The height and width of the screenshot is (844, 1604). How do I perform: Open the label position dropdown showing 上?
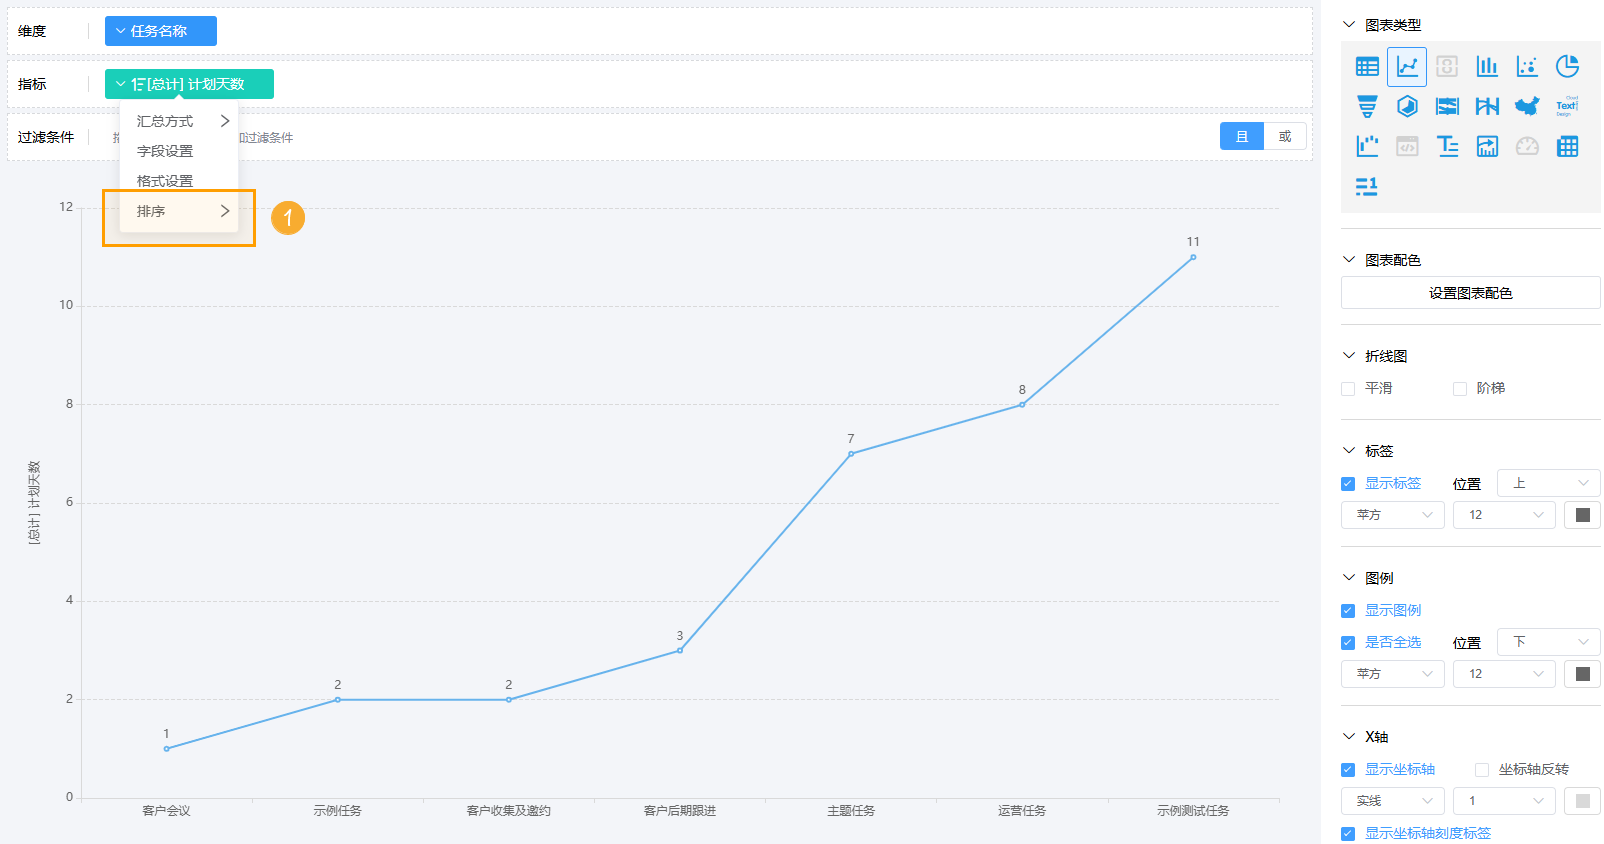1548,484
